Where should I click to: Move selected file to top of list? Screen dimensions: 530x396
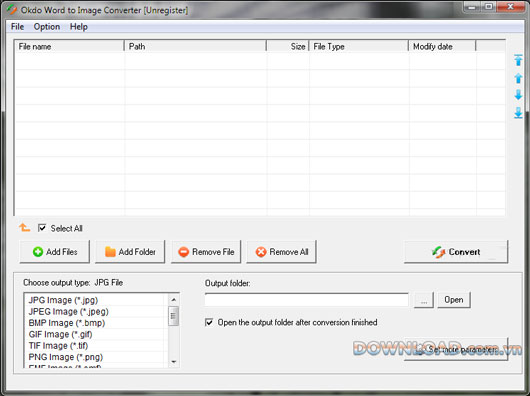518,60
